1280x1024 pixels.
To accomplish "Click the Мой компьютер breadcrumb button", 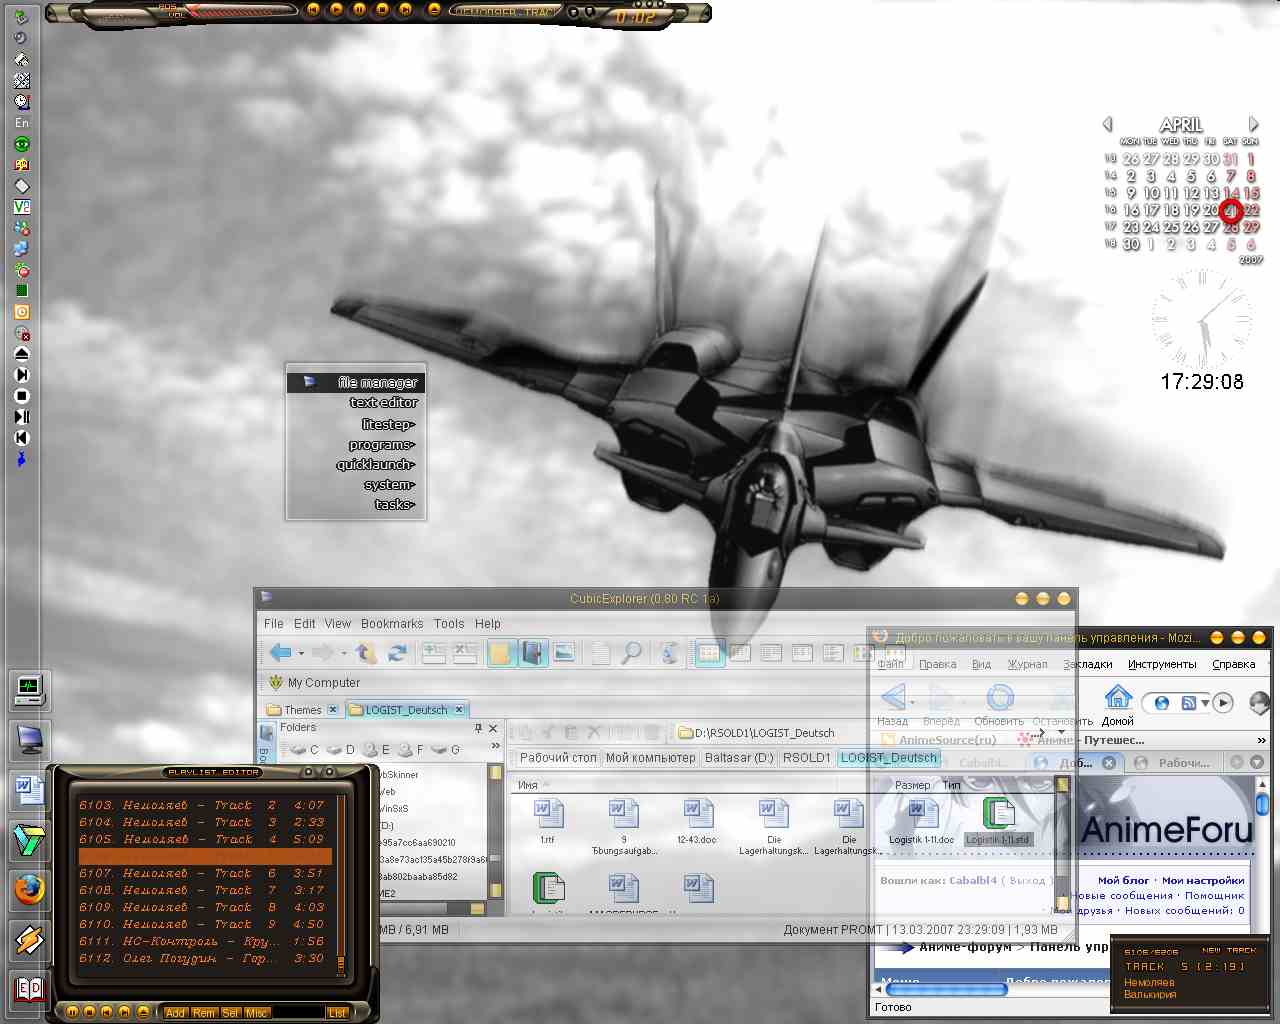I will (x=650, y=758).
